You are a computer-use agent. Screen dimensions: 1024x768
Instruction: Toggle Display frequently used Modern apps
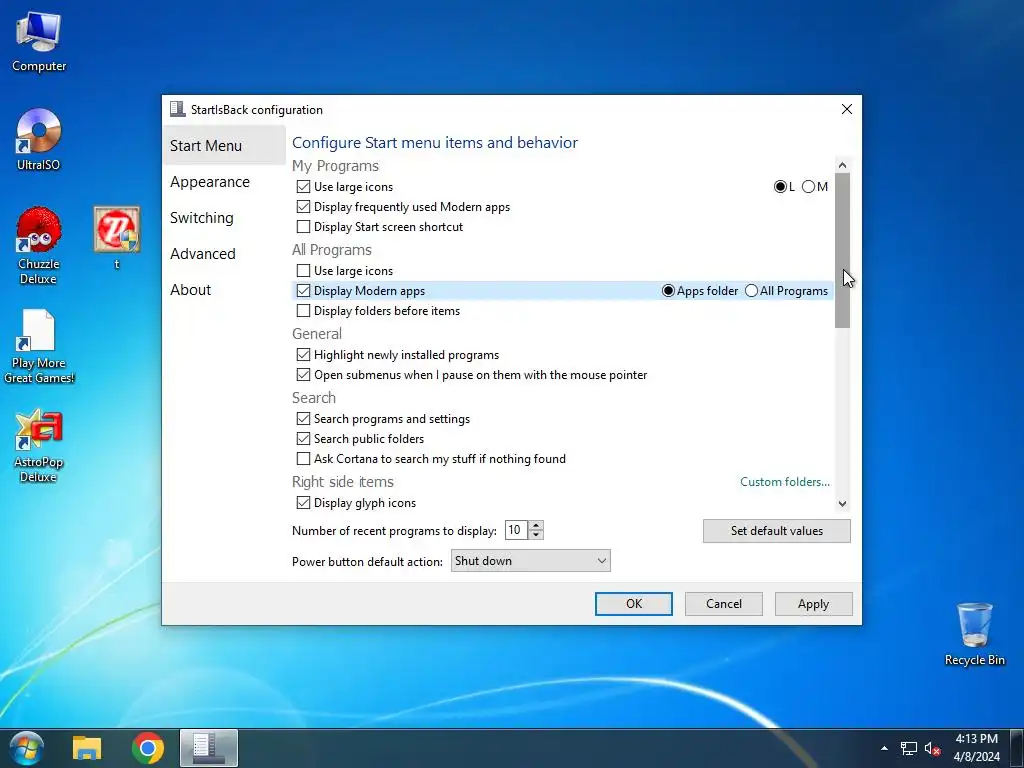point(303,207)
